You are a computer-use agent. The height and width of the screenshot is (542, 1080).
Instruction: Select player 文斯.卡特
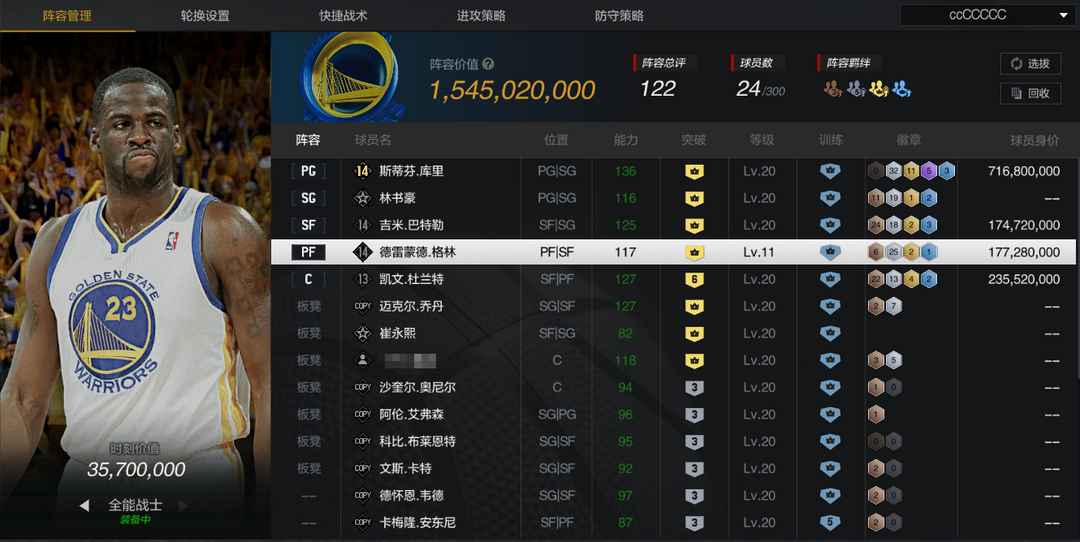point(405,468)
